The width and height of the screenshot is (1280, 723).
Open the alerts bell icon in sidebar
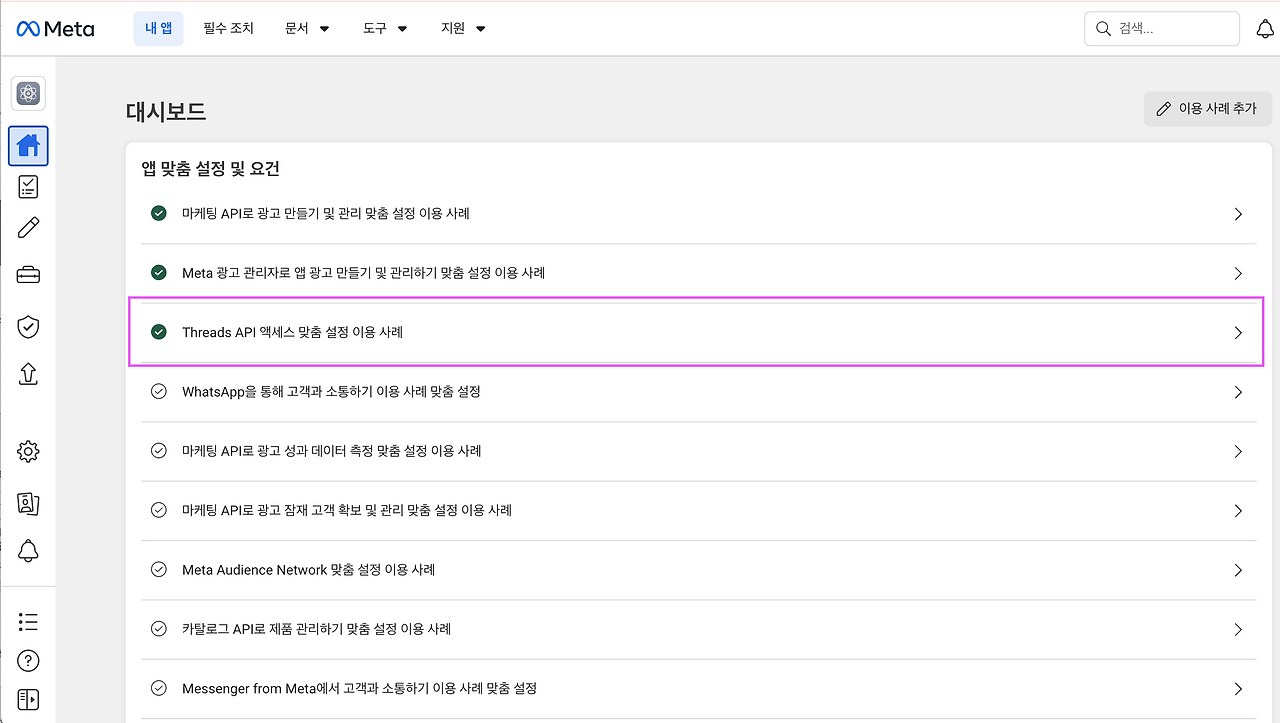[28, 550]
